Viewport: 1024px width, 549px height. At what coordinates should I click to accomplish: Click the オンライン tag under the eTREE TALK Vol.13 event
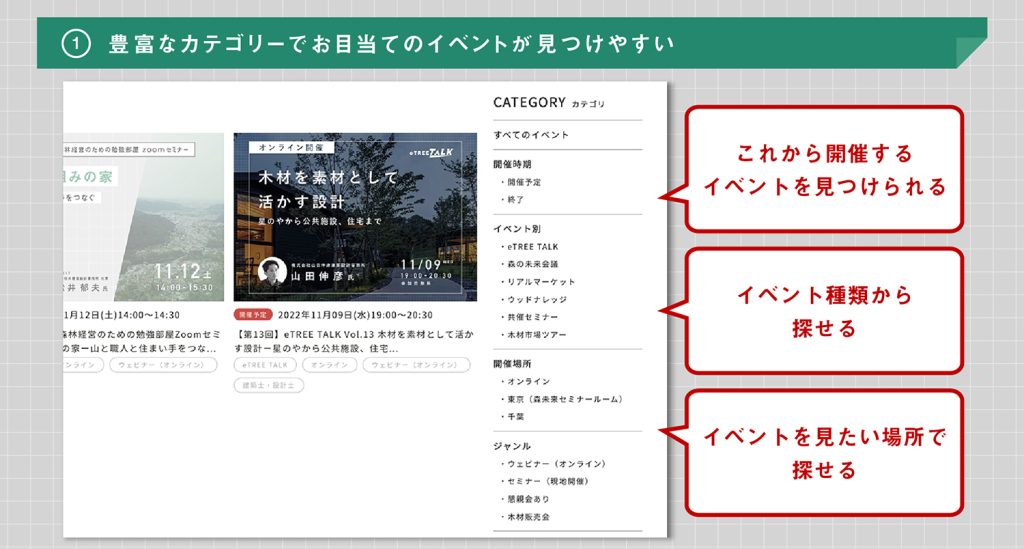329,365
